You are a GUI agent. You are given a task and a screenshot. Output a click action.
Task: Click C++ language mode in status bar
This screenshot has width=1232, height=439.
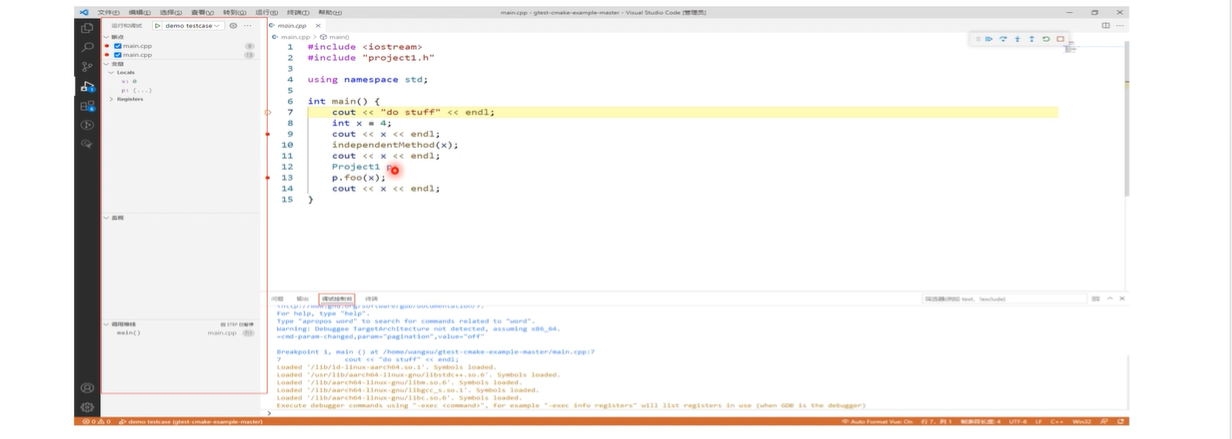pyautogui.click(x=1056, y=422)
